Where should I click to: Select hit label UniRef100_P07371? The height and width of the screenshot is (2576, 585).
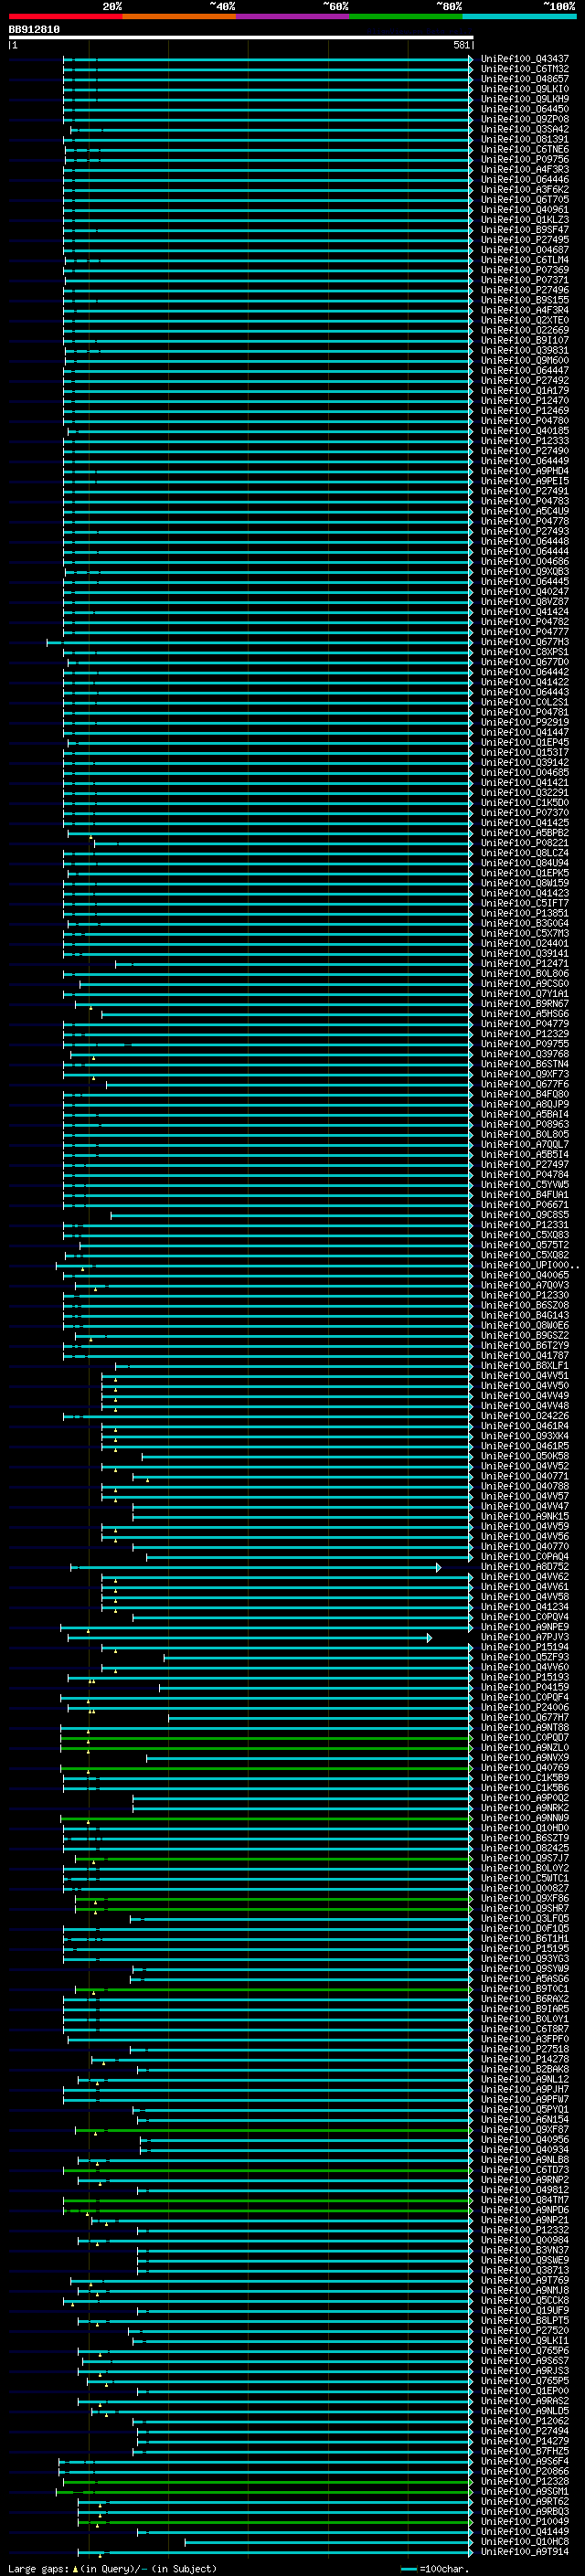pyautogui.click(x=525, y=280)
